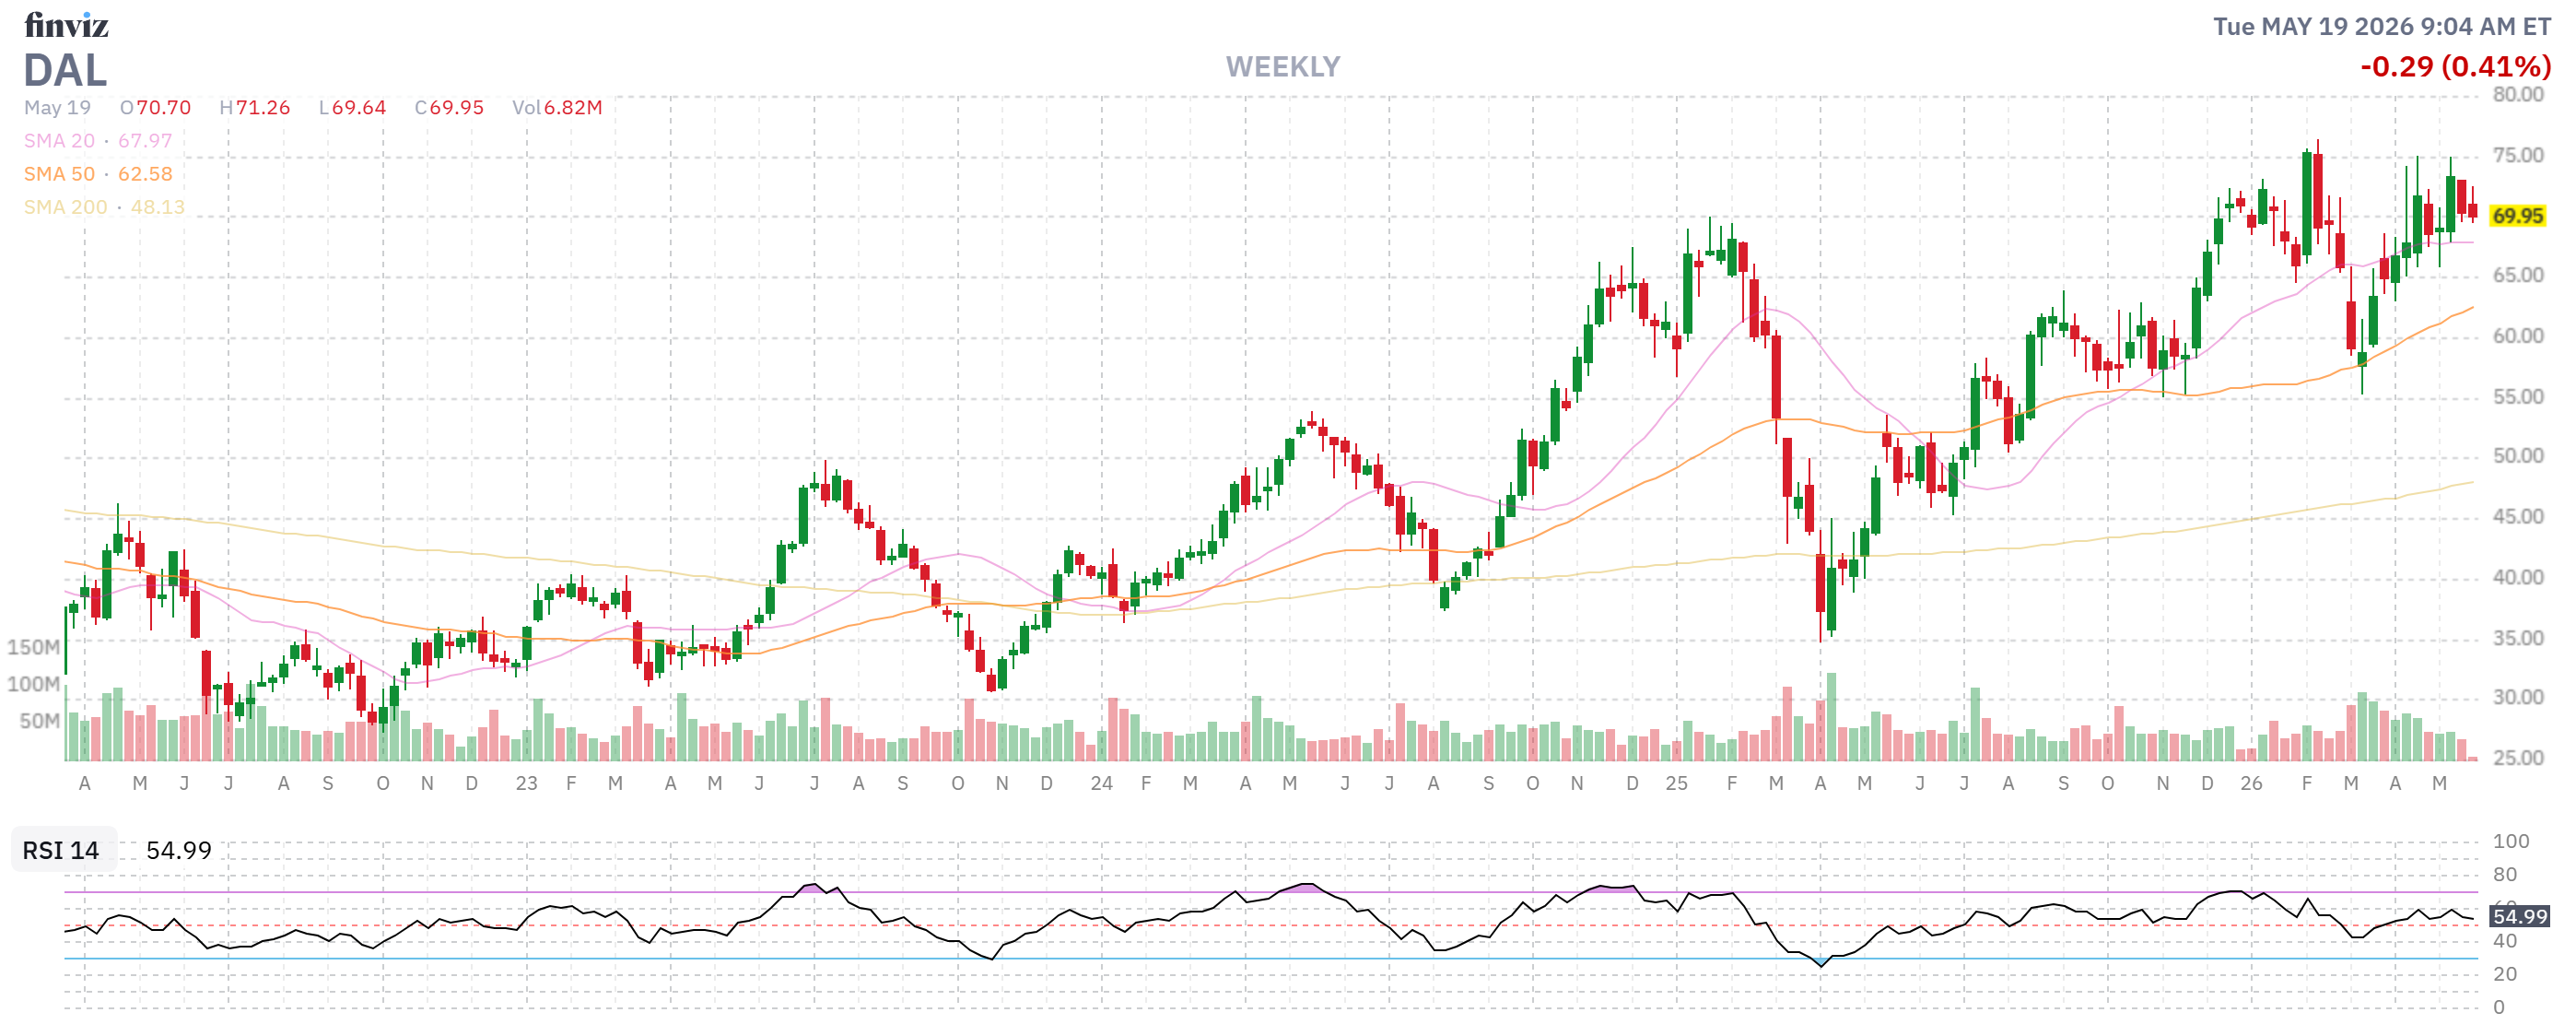Click the yellow 69.95 current price tag
This screenshot has width=2576, height=1036.
(x=2517, y=216)
